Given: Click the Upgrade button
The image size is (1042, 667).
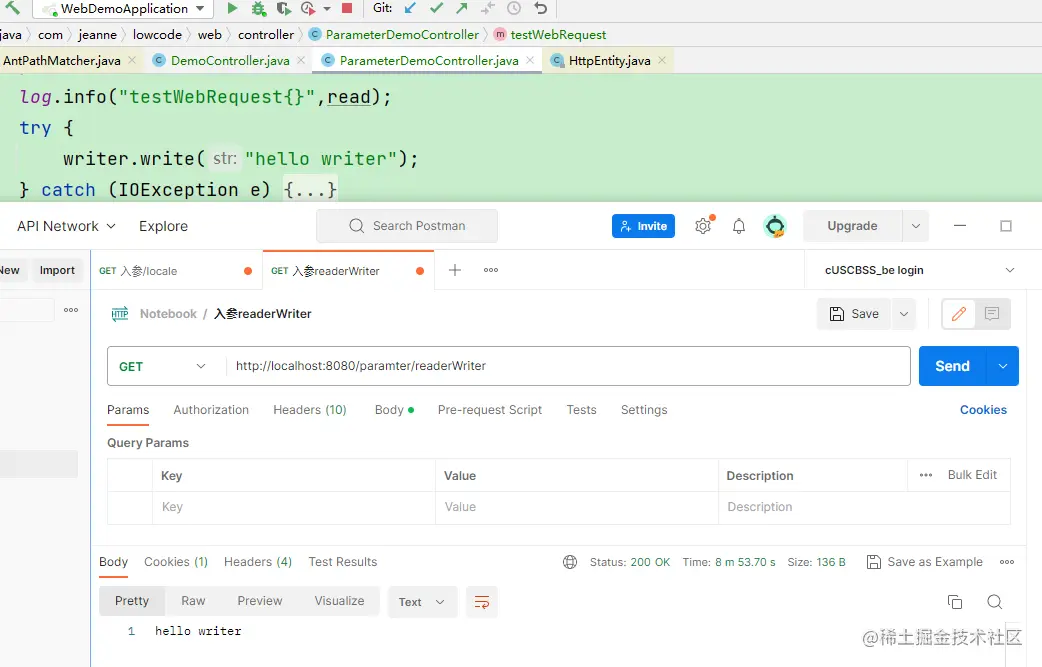Looking at the screenshot, I should coord(853,226).
